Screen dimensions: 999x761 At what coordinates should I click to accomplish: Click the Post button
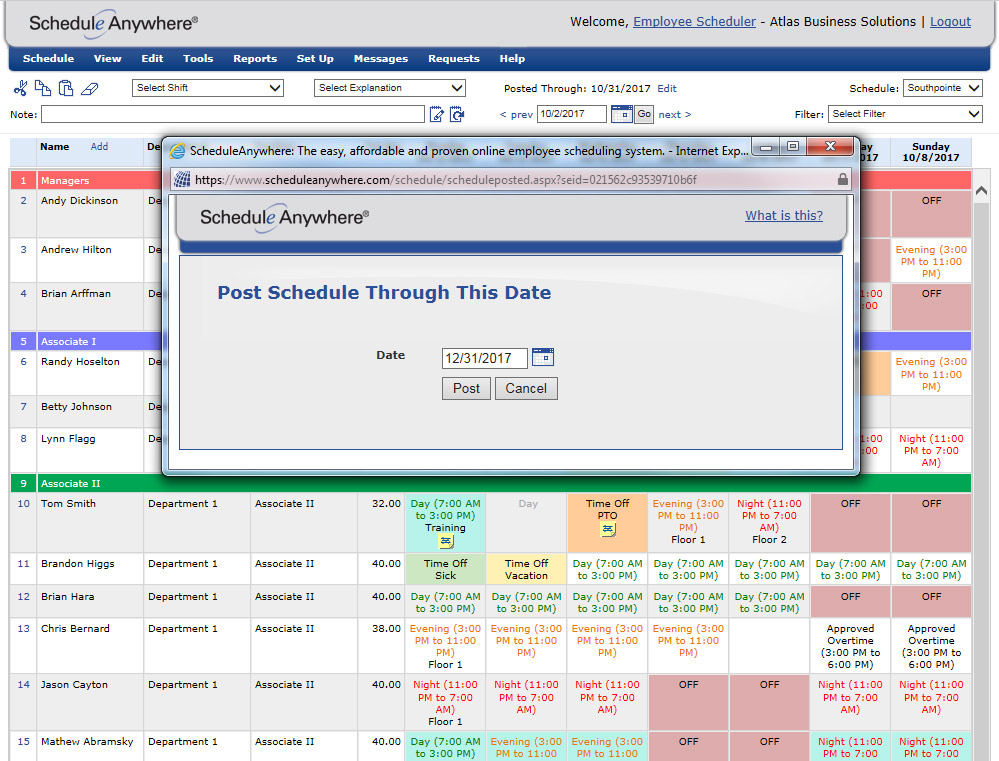point(466,388)
